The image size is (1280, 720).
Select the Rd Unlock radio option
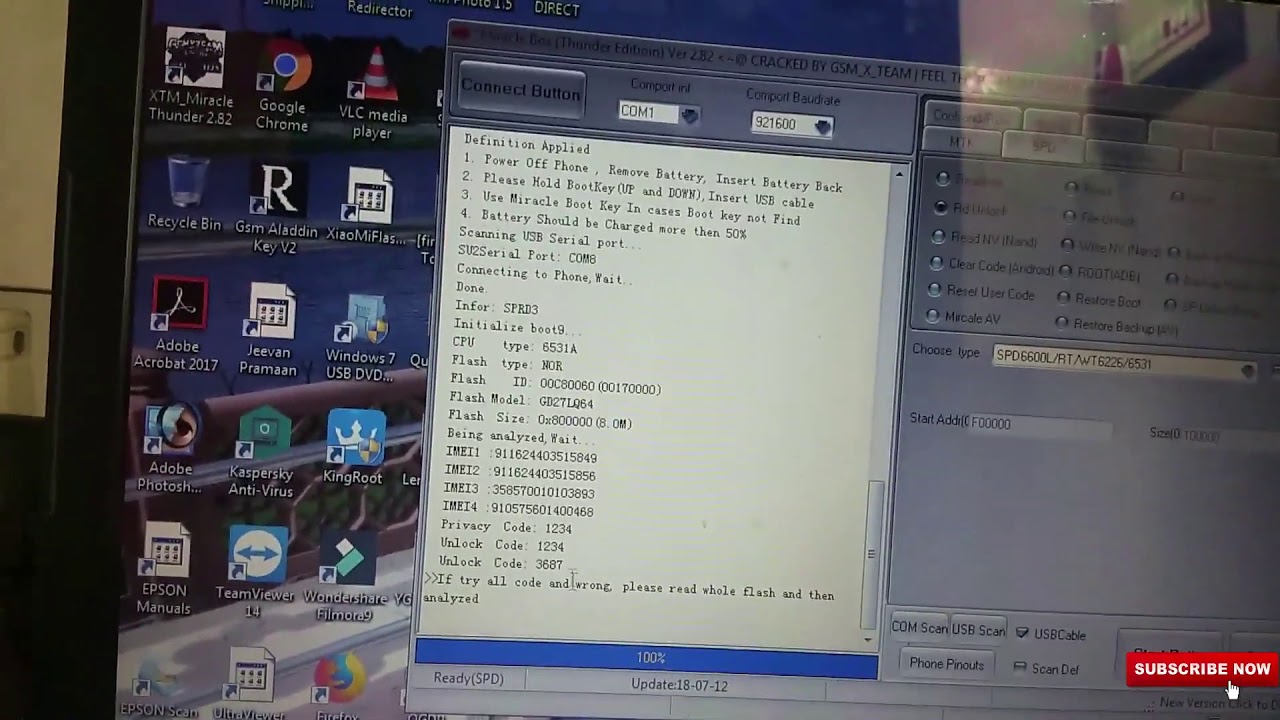(971, 209)
